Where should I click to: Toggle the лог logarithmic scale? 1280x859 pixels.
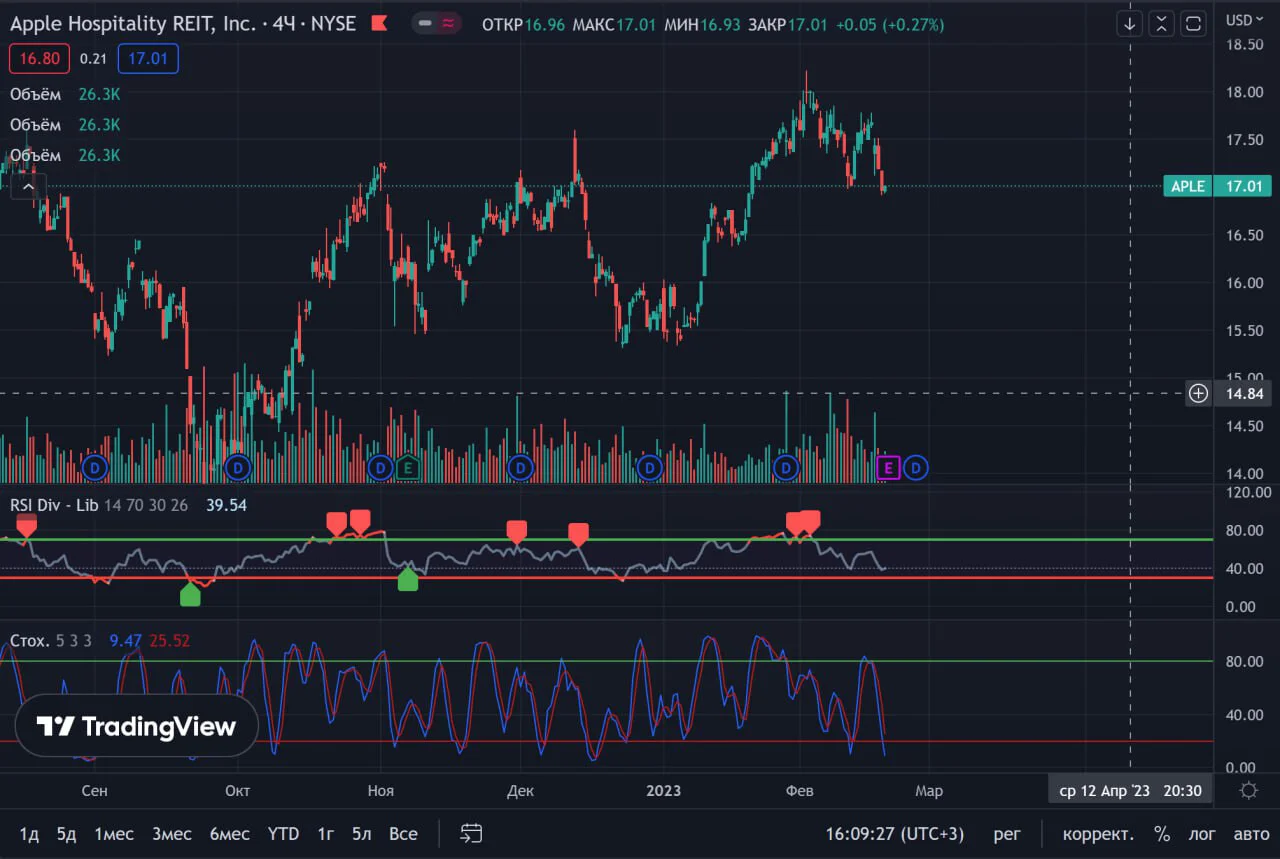tap(1202, 834)
